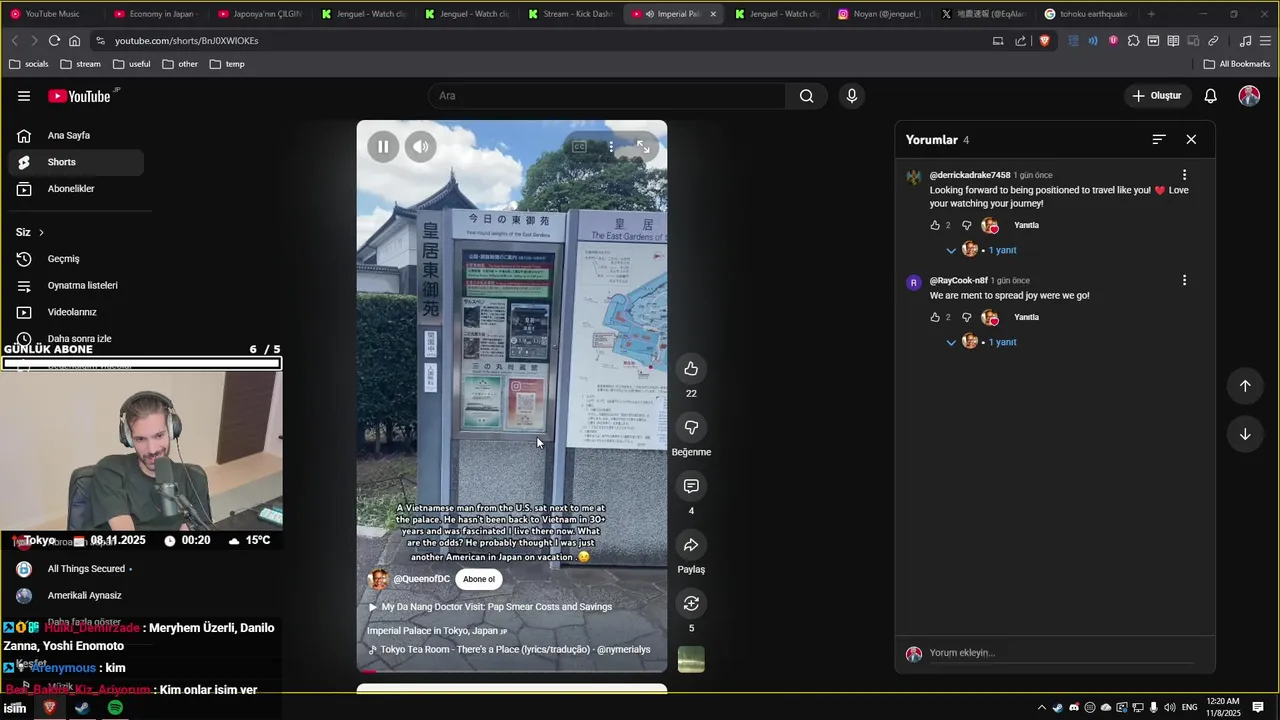
Task: Go to Ana Sayfa in the sidebar
Action: [76, 136]
